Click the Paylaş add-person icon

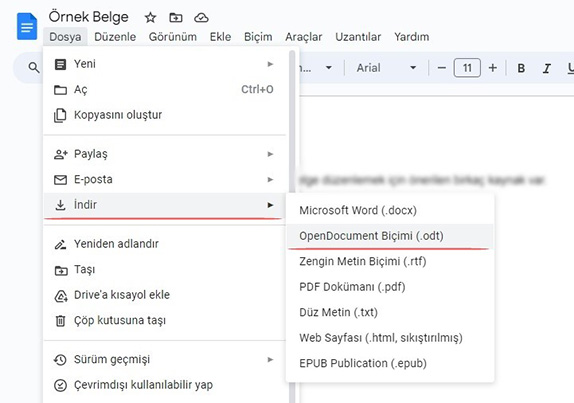click(x=61, y=154)
